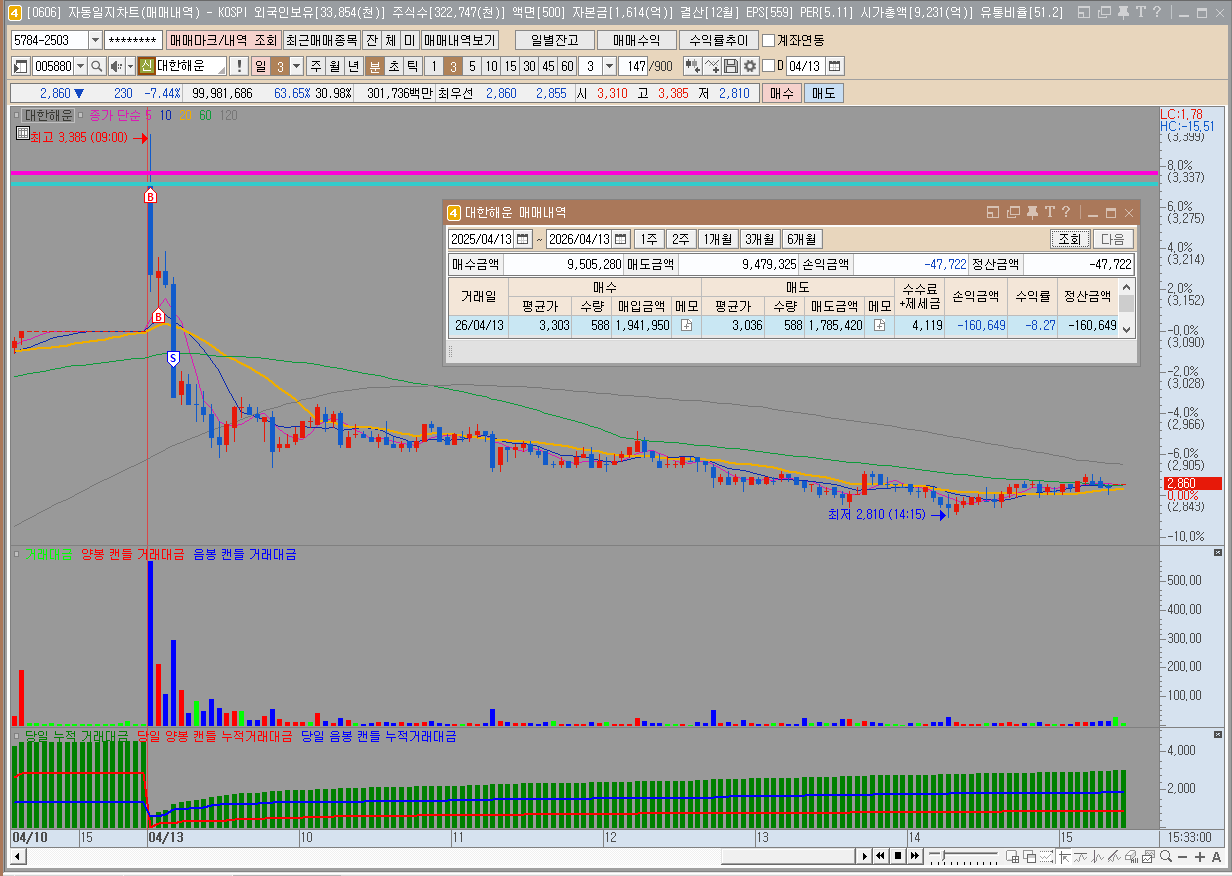Viewport: 1232px width, 876px height.
Task: Click the plus zoom-in icon at bottom
Action: point(1200,857)
